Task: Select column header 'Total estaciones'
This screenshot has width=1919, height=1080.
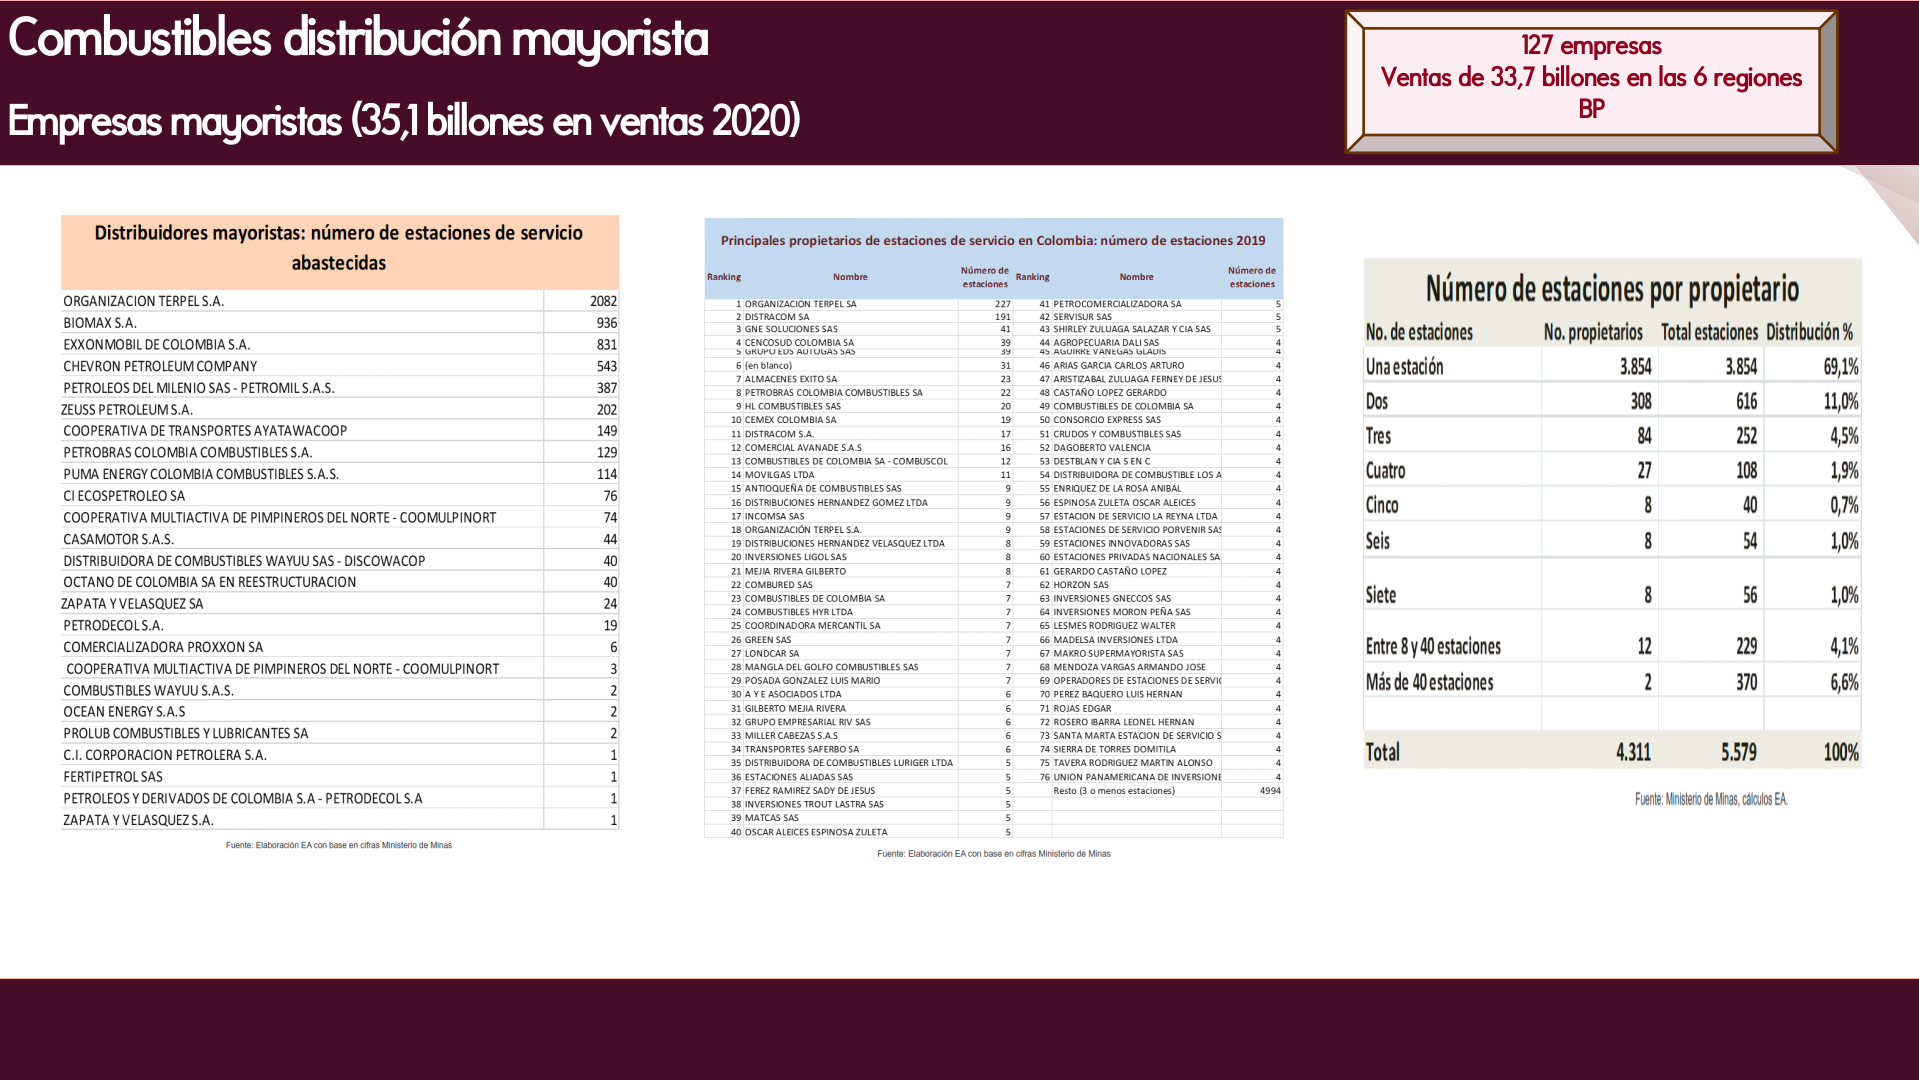Action: (x=1709, y=332)
